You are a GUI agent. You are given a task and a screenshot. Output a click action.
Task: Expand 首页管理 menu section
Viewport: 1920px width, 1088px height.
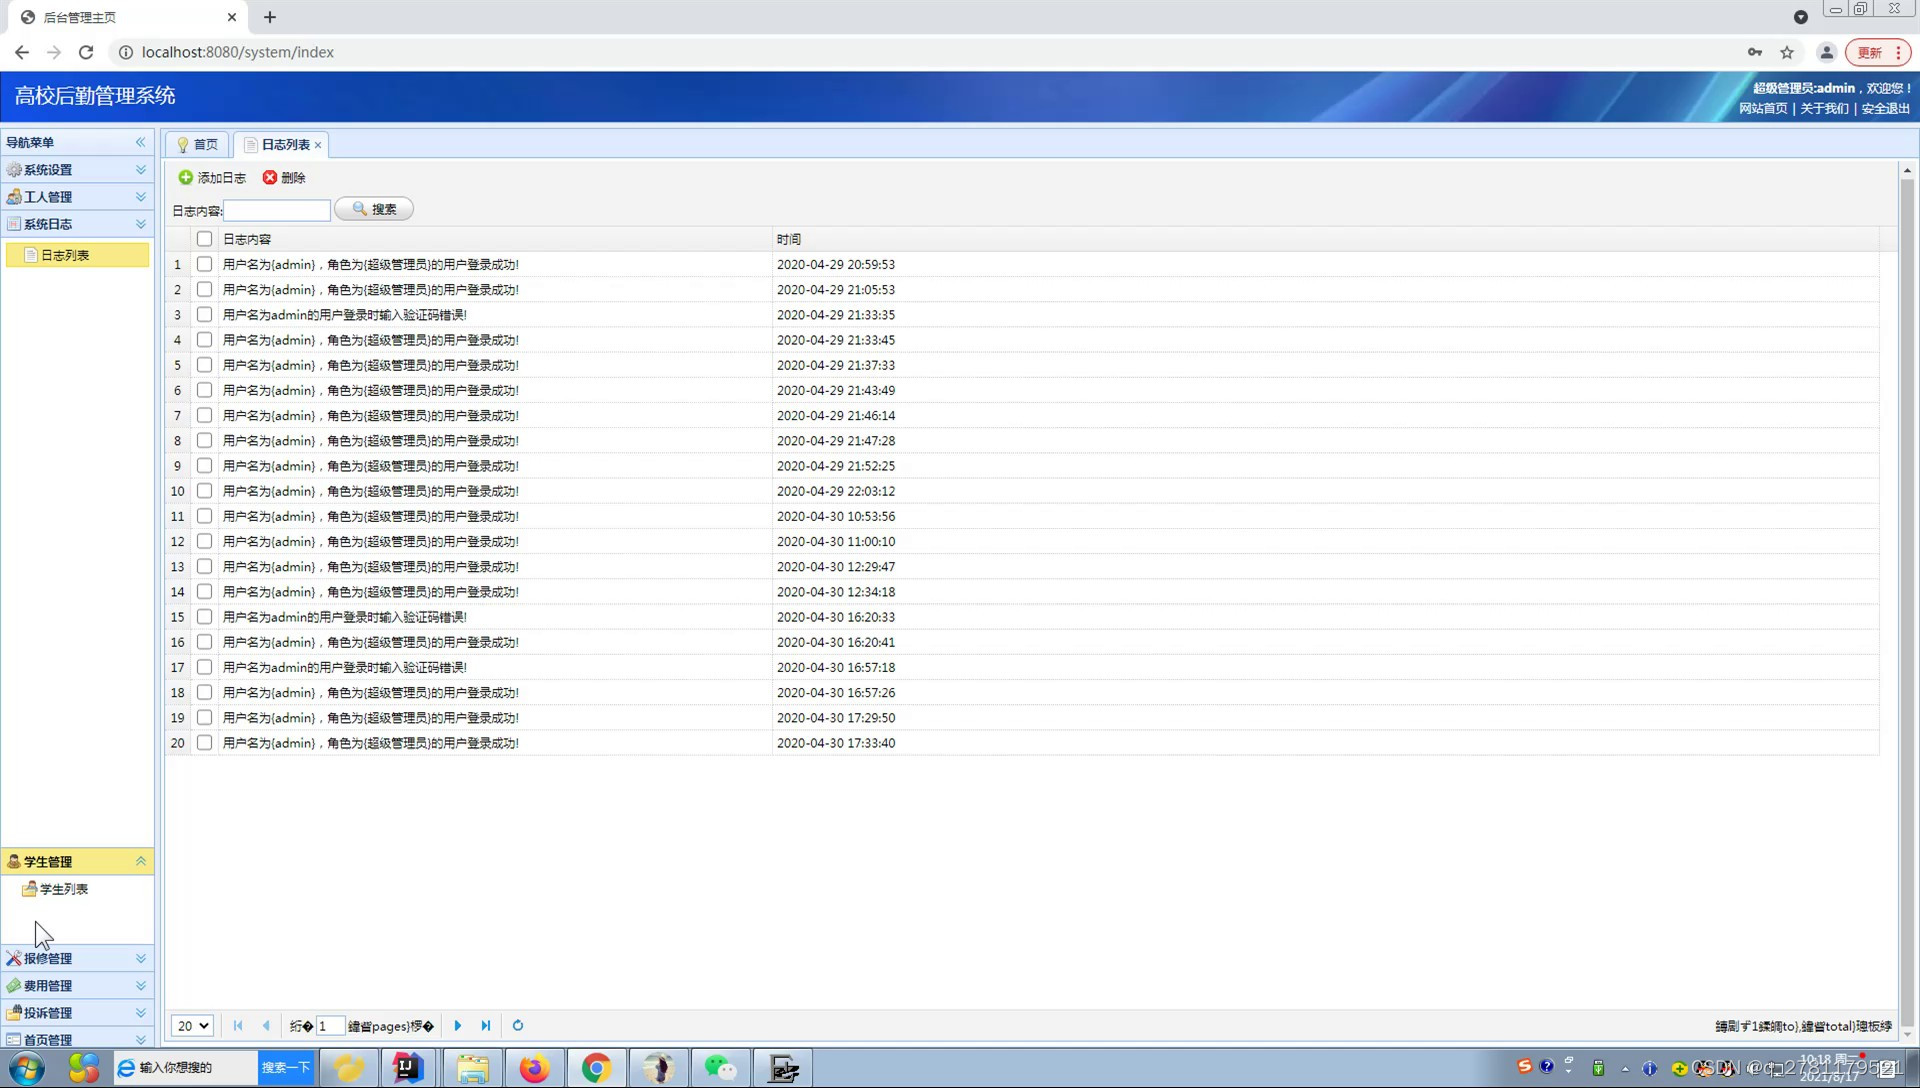pyautogui.click(x=77, y=1039)
